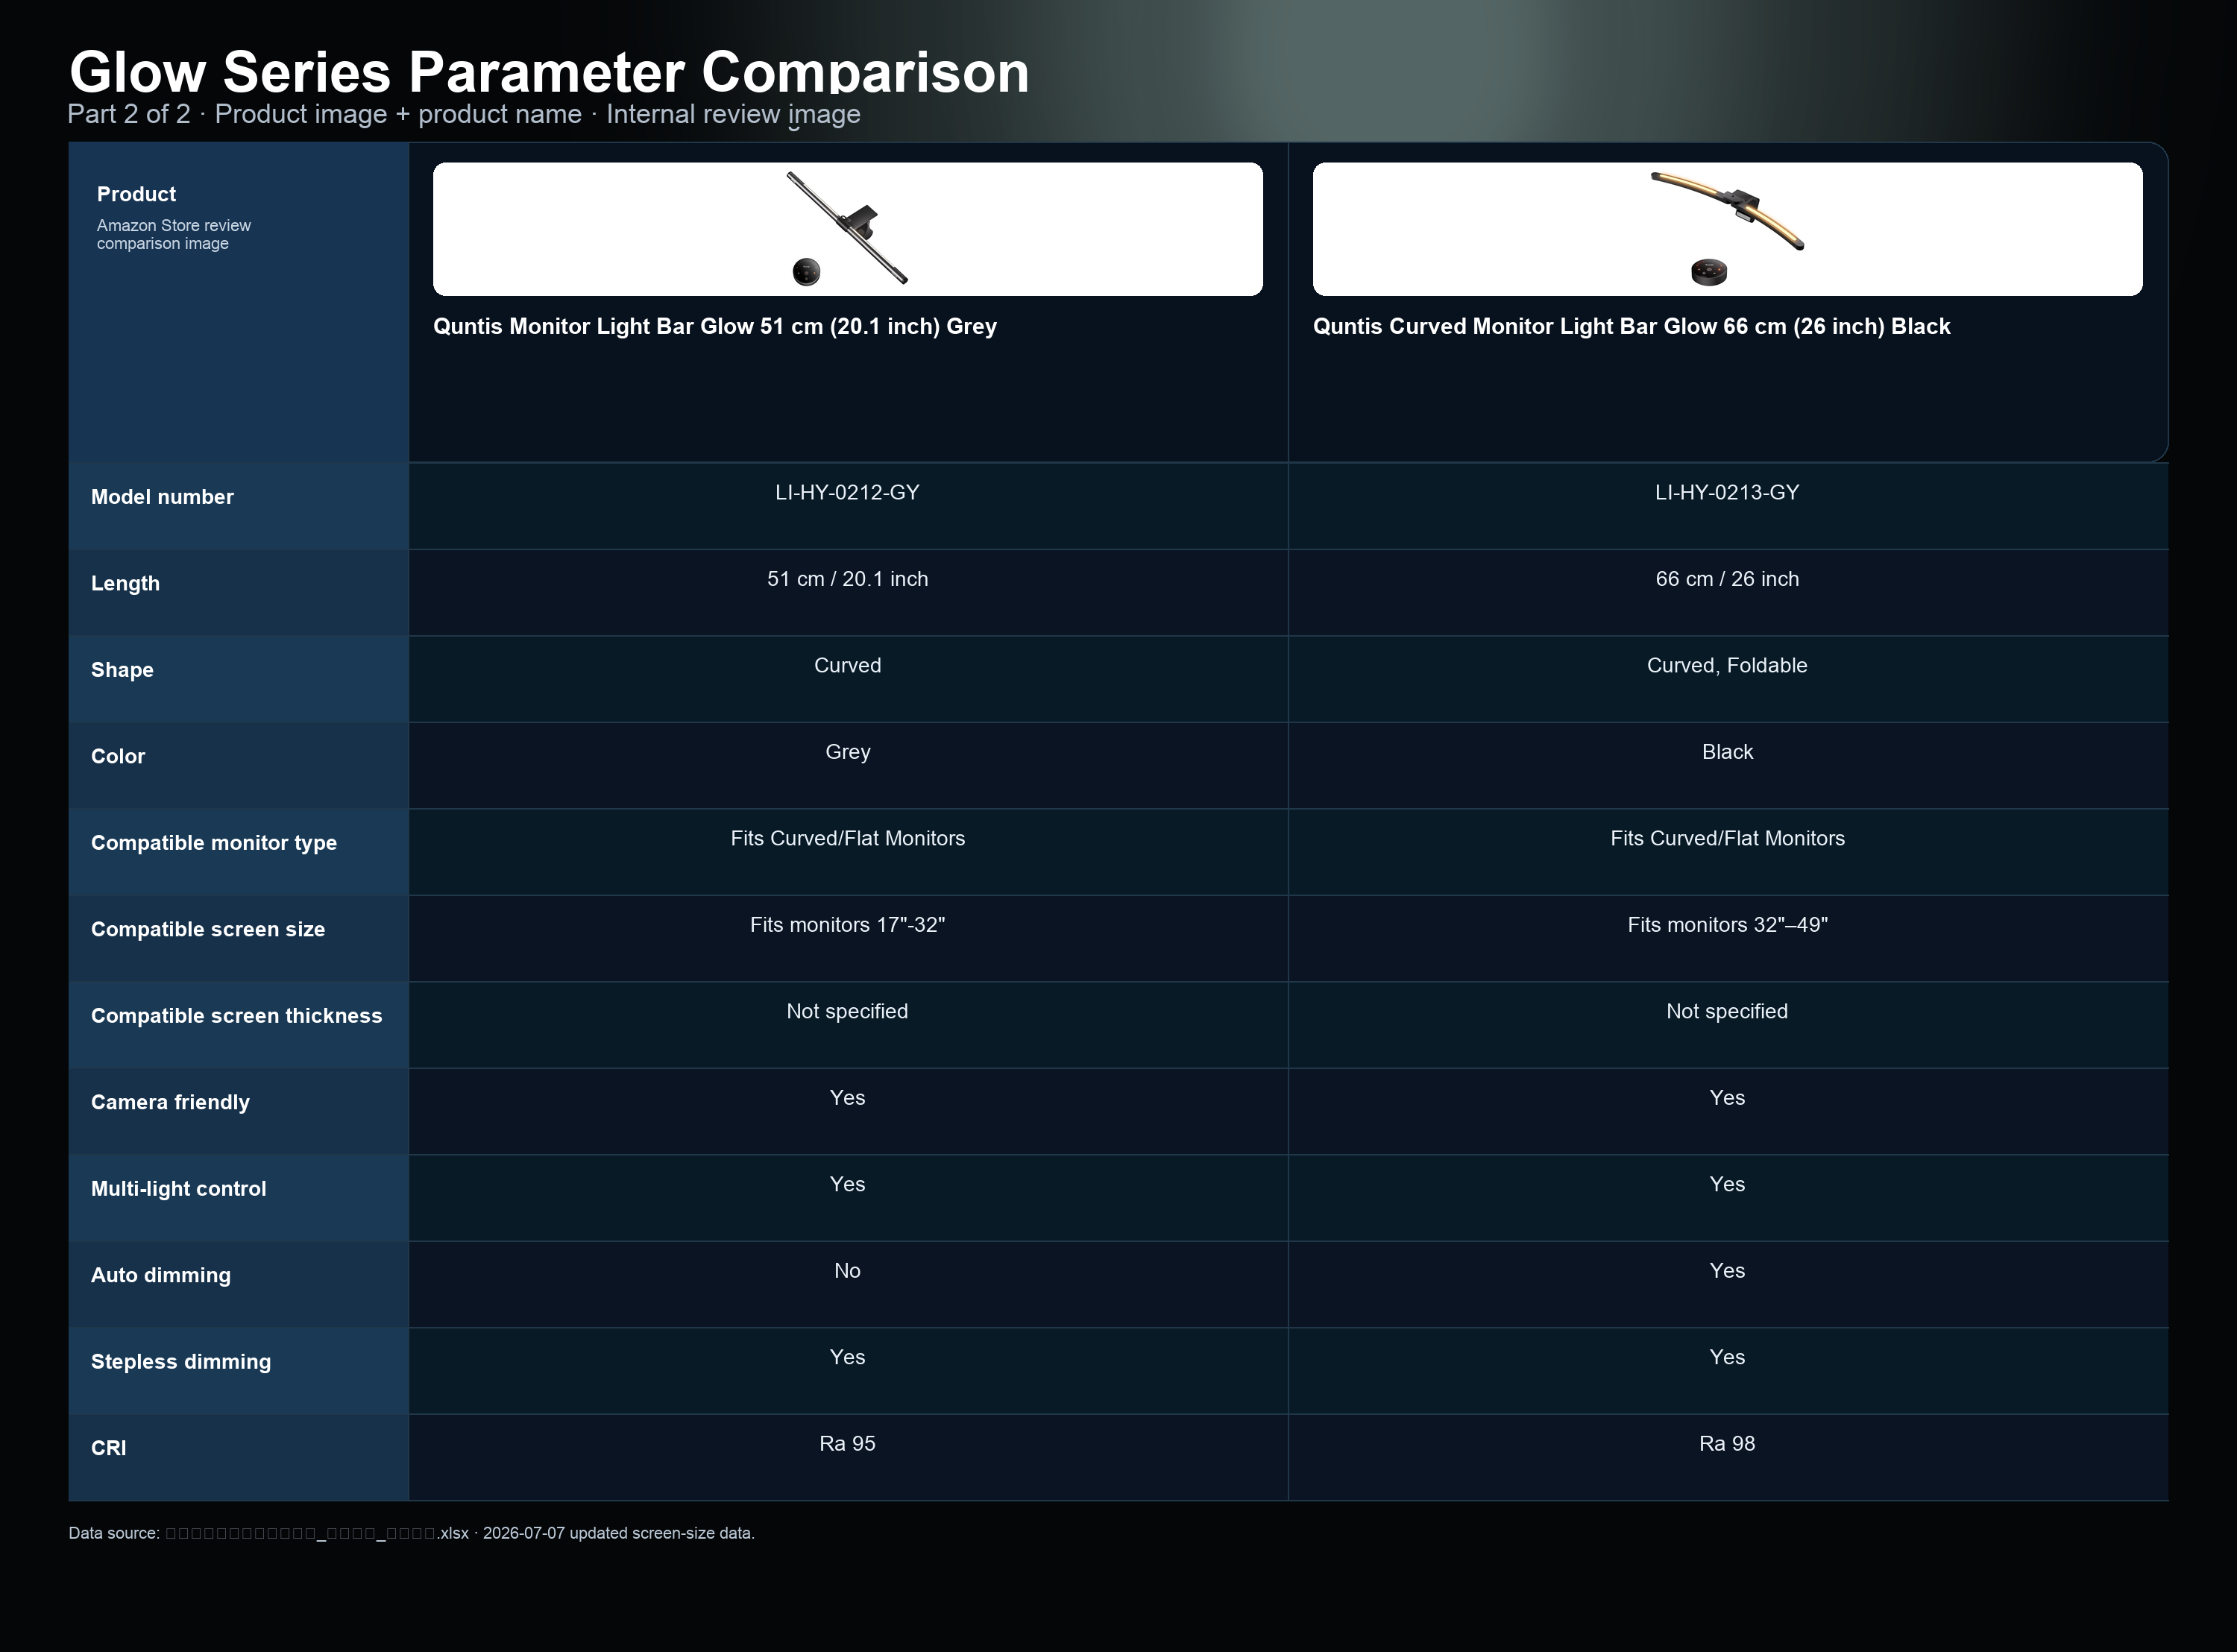This screenshot has width=2237, height=1652.
Task: Click the "Color" row label
Action: coord(118,756)
